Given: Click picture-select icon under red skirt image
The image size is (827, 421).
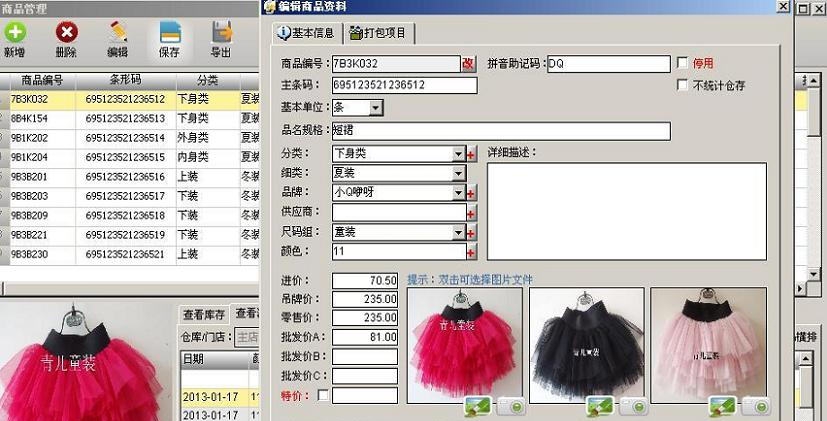Looking at the screenshot, I should pos(478,406).
